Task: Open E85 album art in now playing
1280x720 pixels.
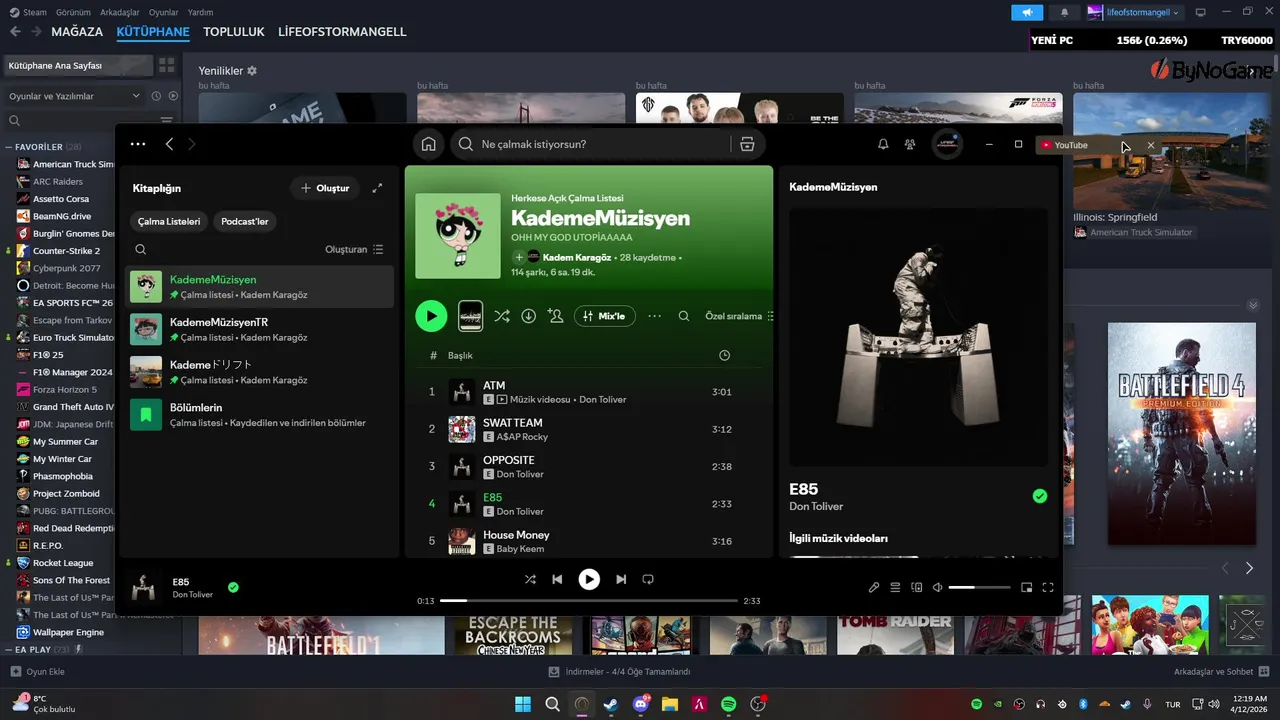Action: (x=918, y=337)
